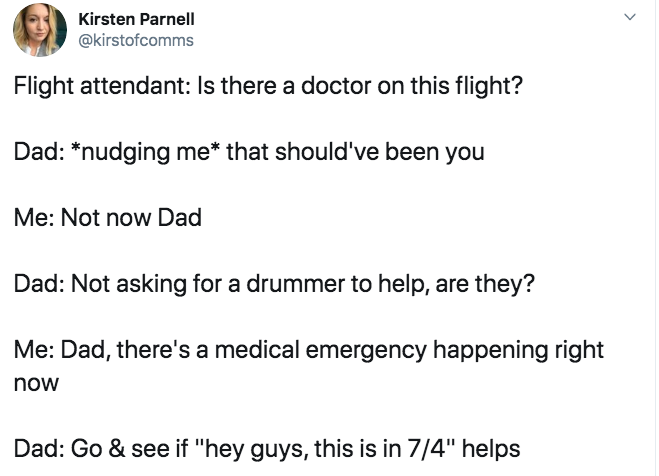Click the standalone wrapped word "now"
Image resolution: width=659 pixels, height=476 pixels.
click(36, 382)
